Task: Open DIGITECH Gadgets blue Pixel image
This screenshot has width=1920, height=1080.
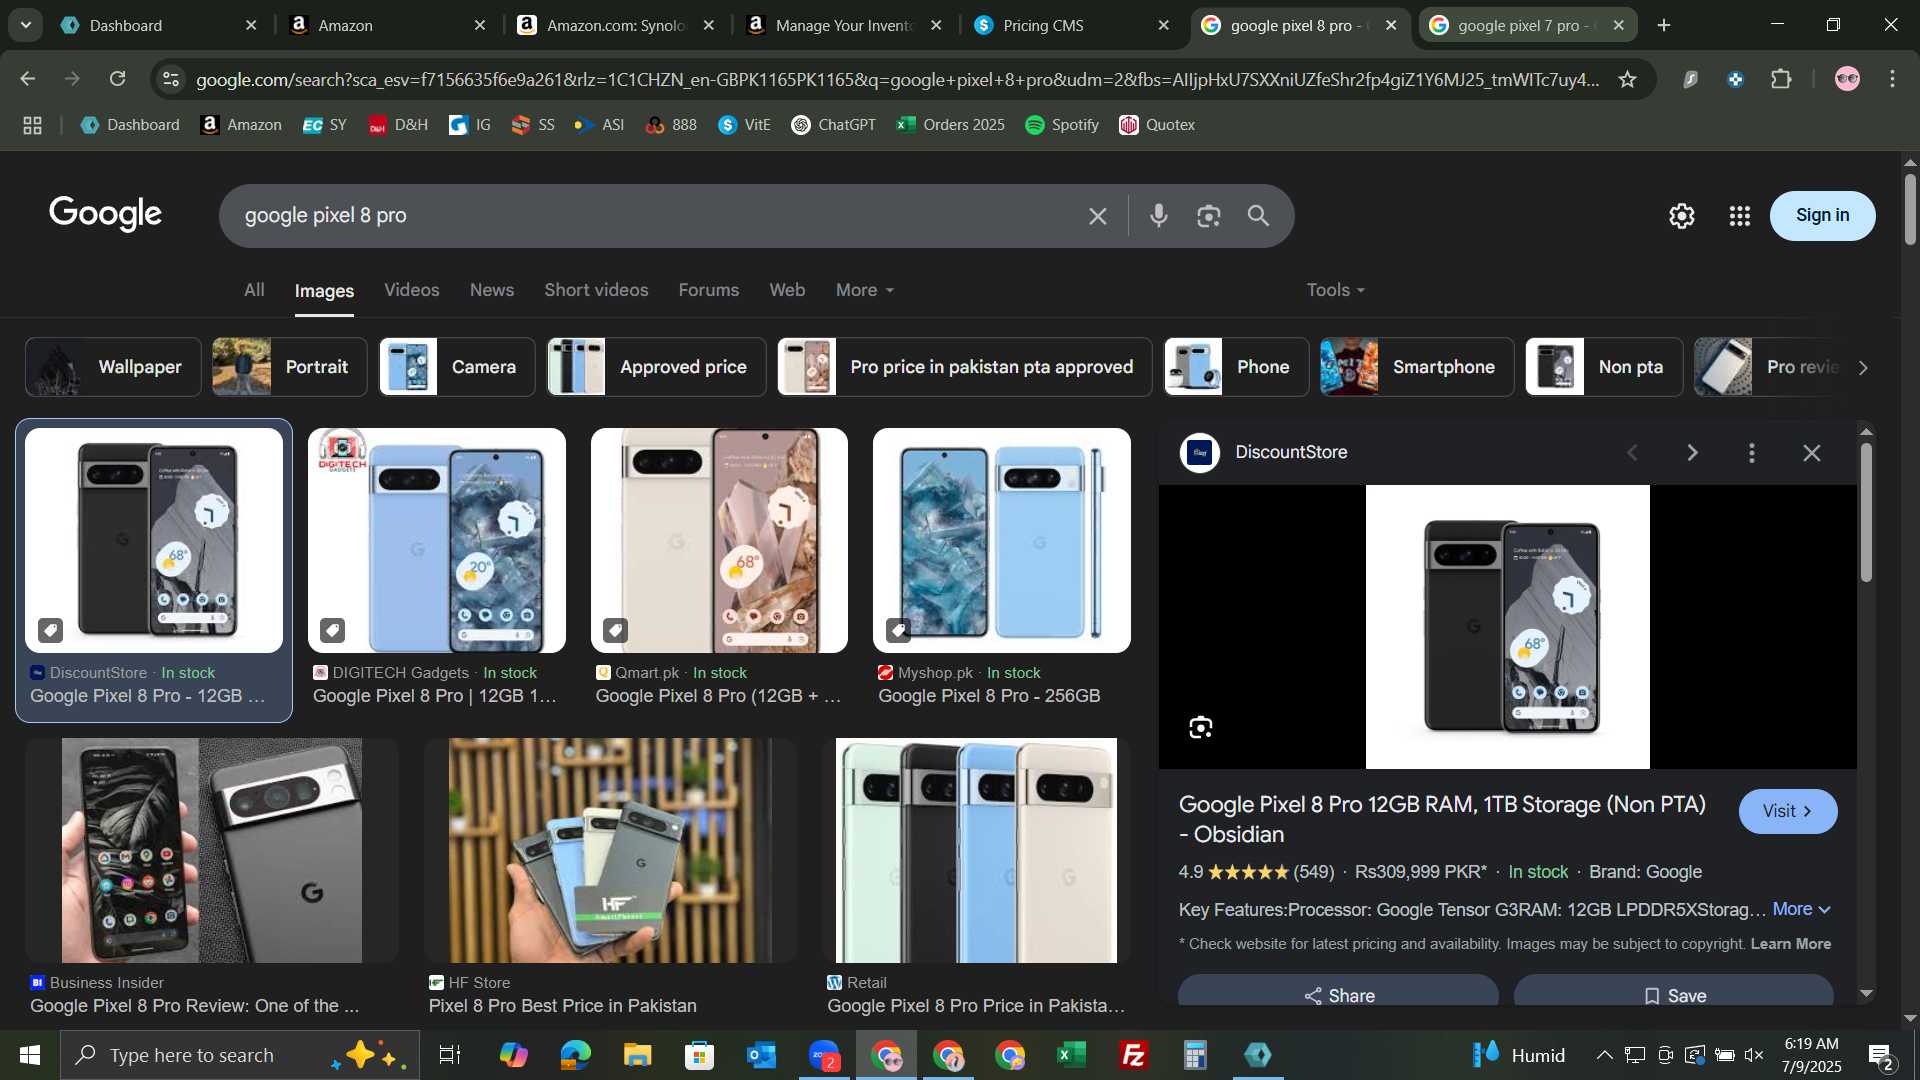Action: (437, 541)
